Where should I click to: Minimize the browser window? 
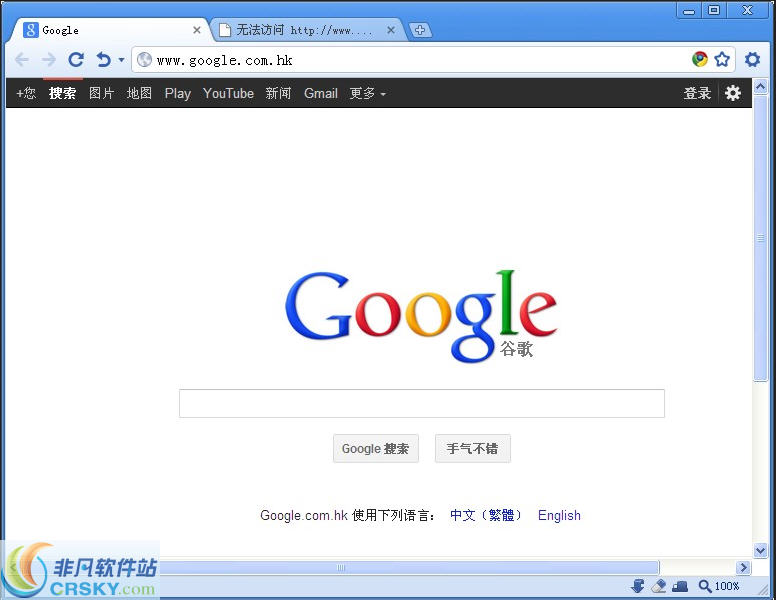coord(688,11)
